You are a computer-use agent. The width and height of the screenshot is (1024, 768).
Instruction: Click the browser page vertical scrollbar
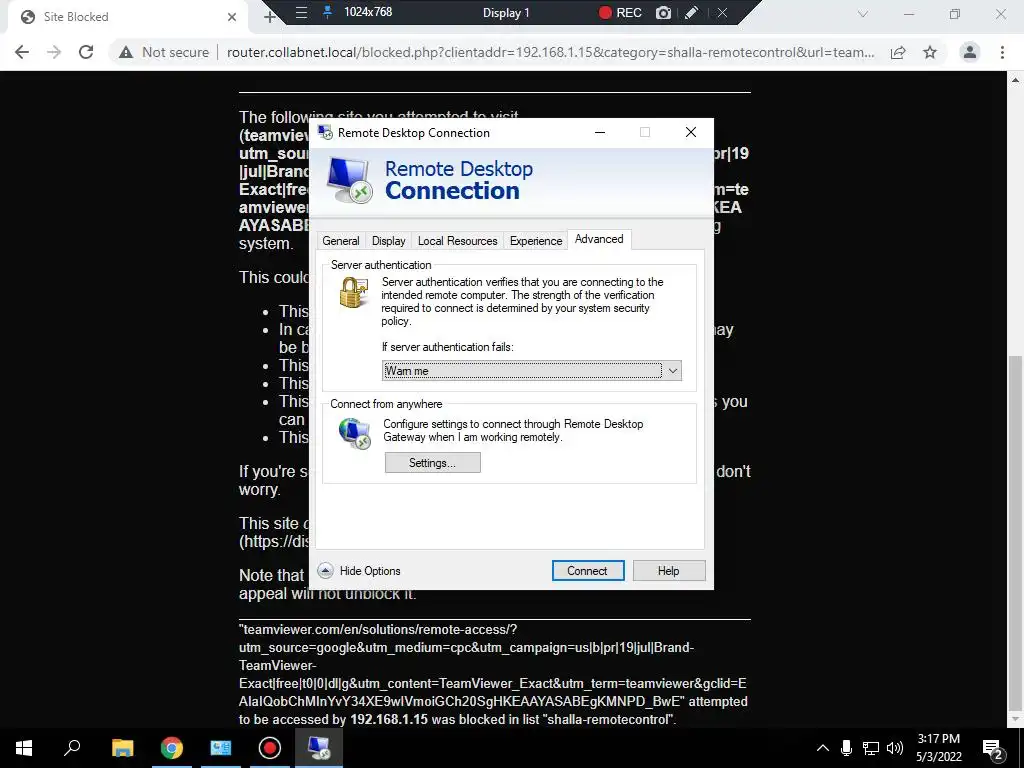[x=1015, y=532]
